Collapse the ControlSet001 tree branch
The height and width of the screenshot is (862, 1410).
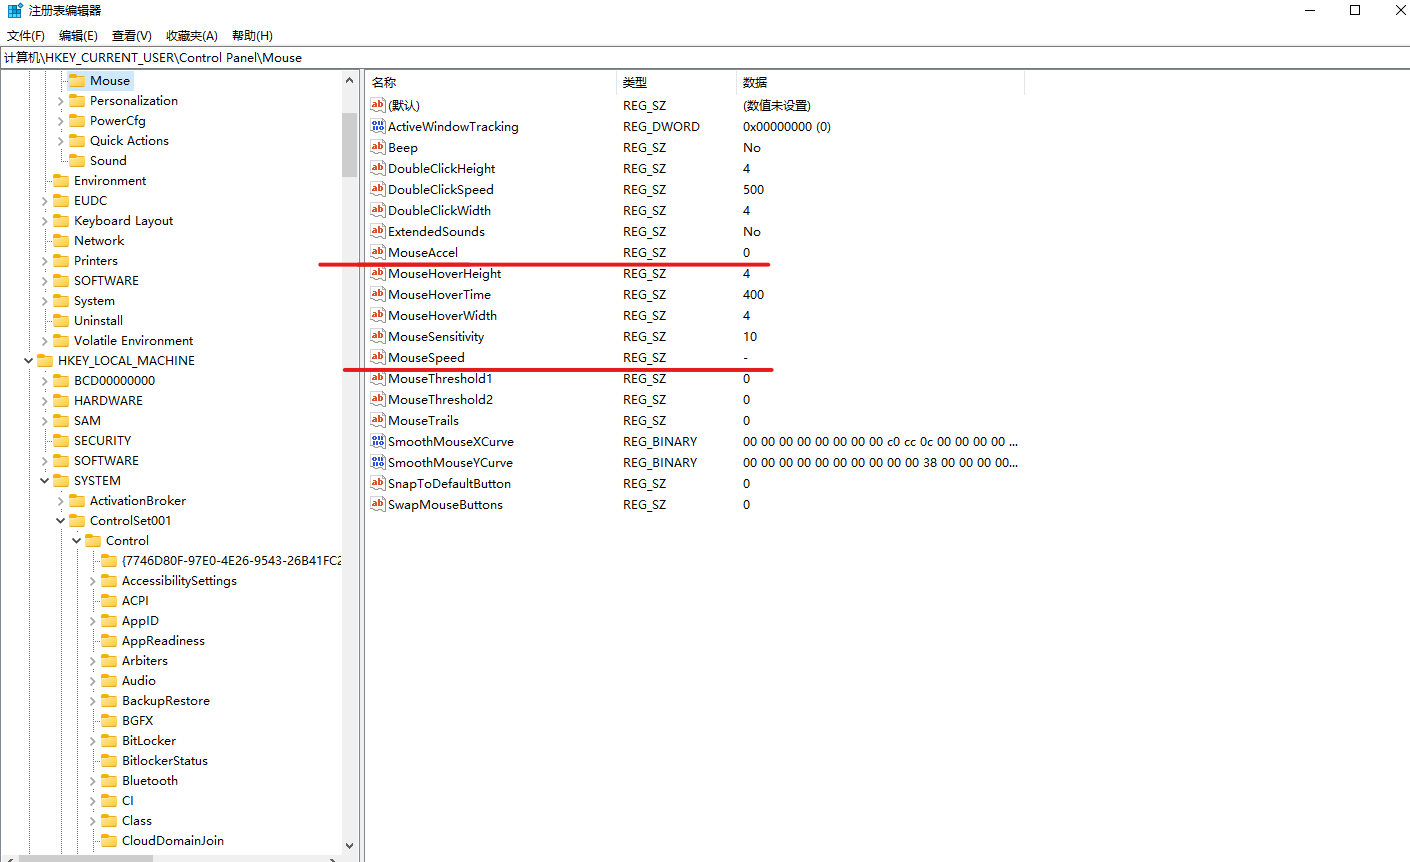[60, 520]
